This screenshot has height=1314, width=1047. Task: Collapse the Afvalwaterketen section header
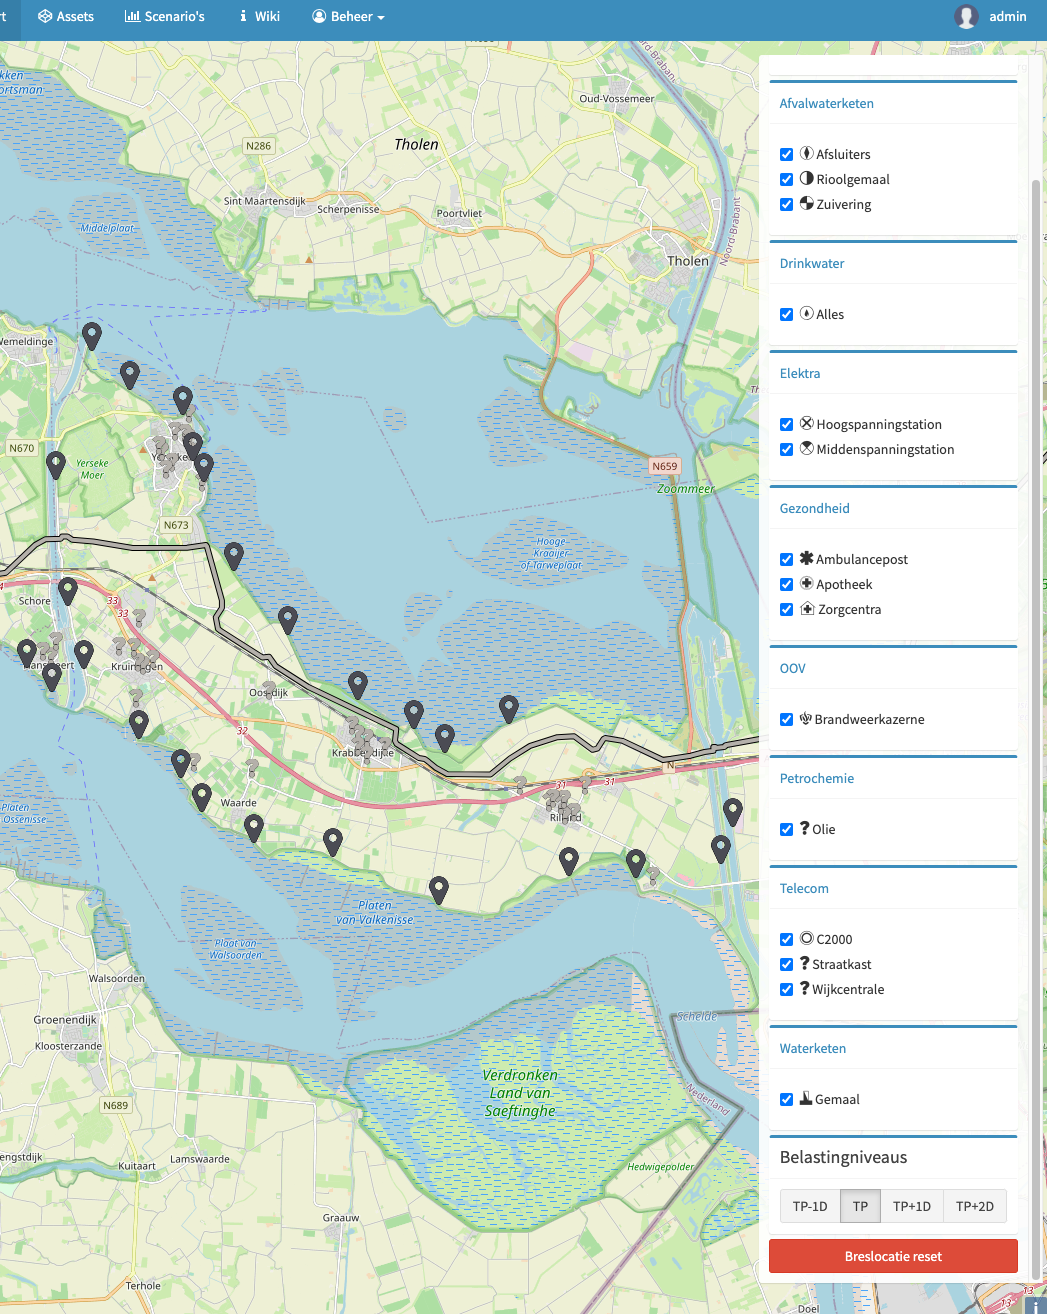point(826,103)
